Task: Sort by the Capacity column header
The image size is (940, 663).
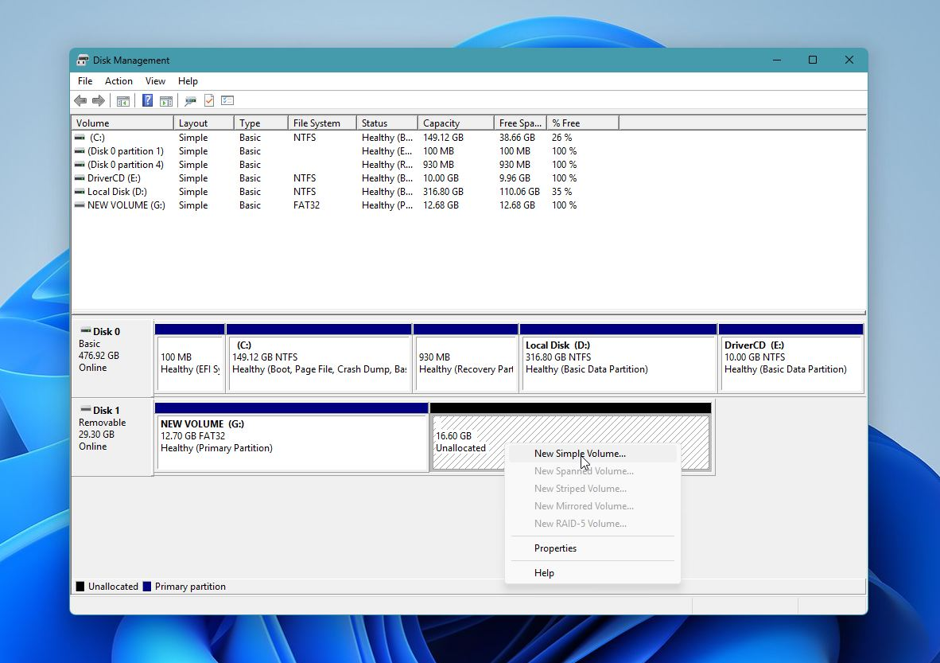Action: (x=456, y=123)
